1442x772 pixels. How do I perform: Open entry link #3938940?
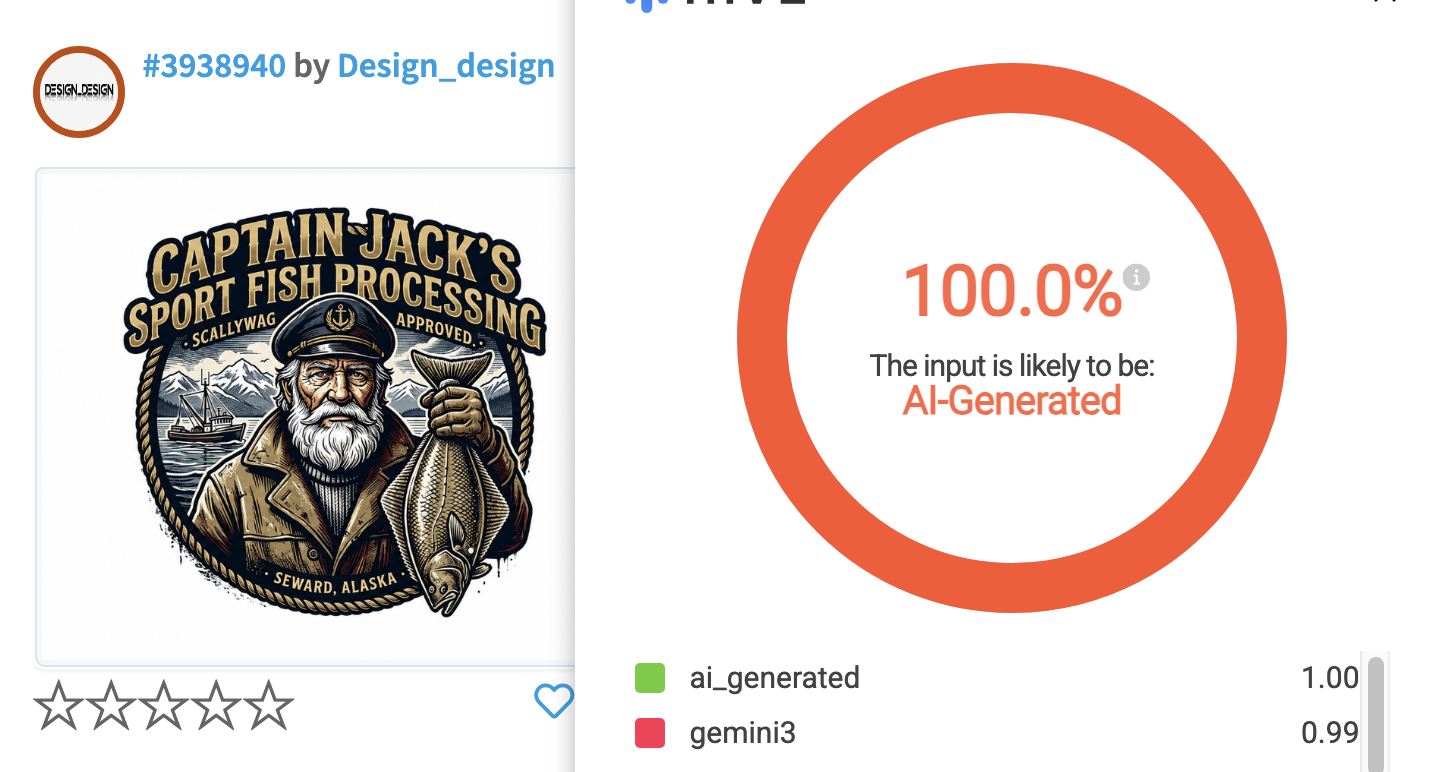coord(214,66)
